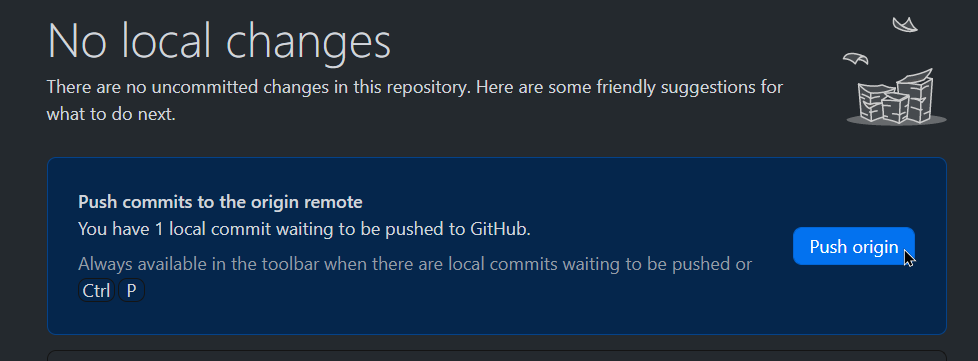Click the Ctrl keyboard shortcut badge
This screenshot has width=978, height=361.
pyautogui.click(x=96, y=291)
